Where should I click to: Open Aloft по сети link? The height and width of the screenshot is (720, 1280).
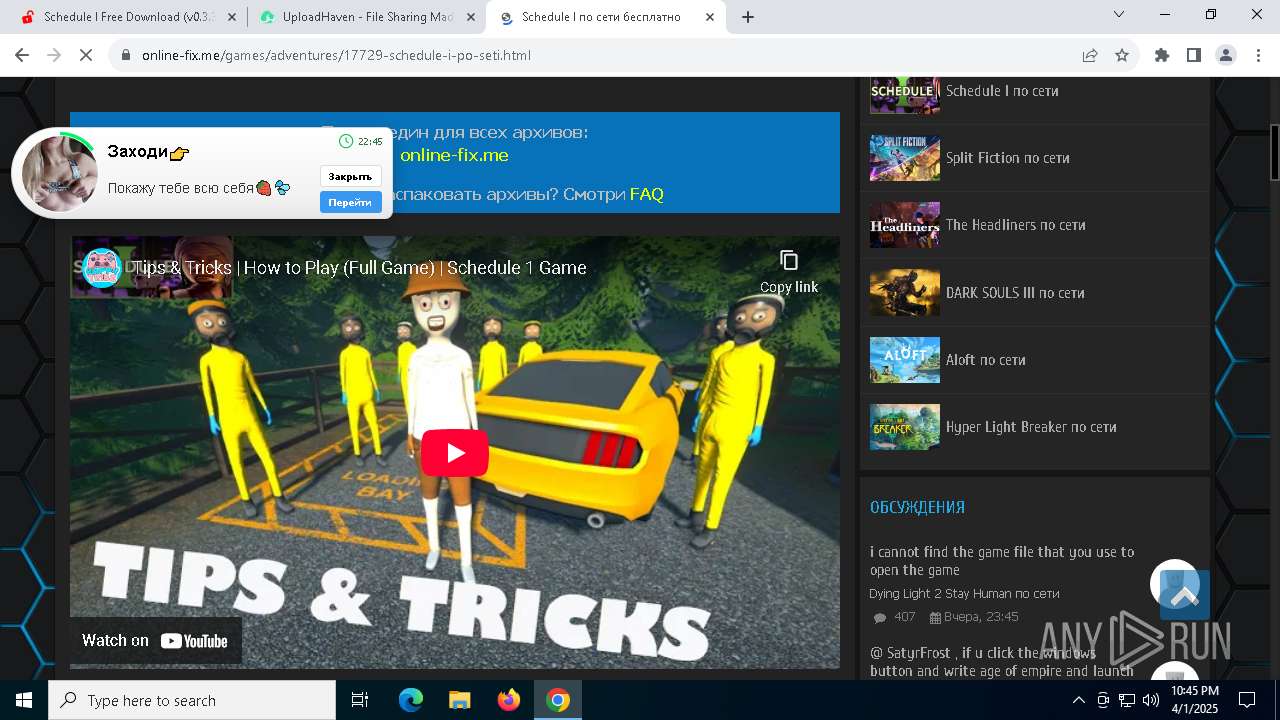point(986,360)
